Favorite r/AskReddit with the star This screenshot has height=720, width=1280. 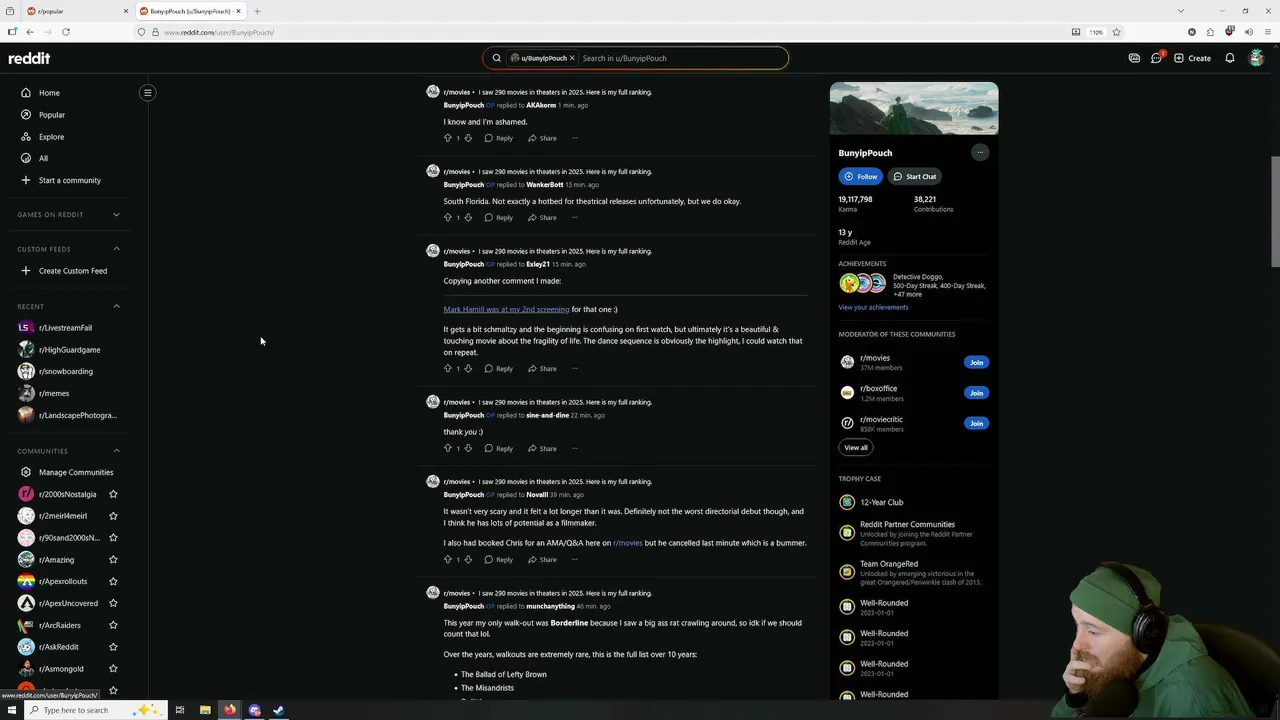[113, 647]
